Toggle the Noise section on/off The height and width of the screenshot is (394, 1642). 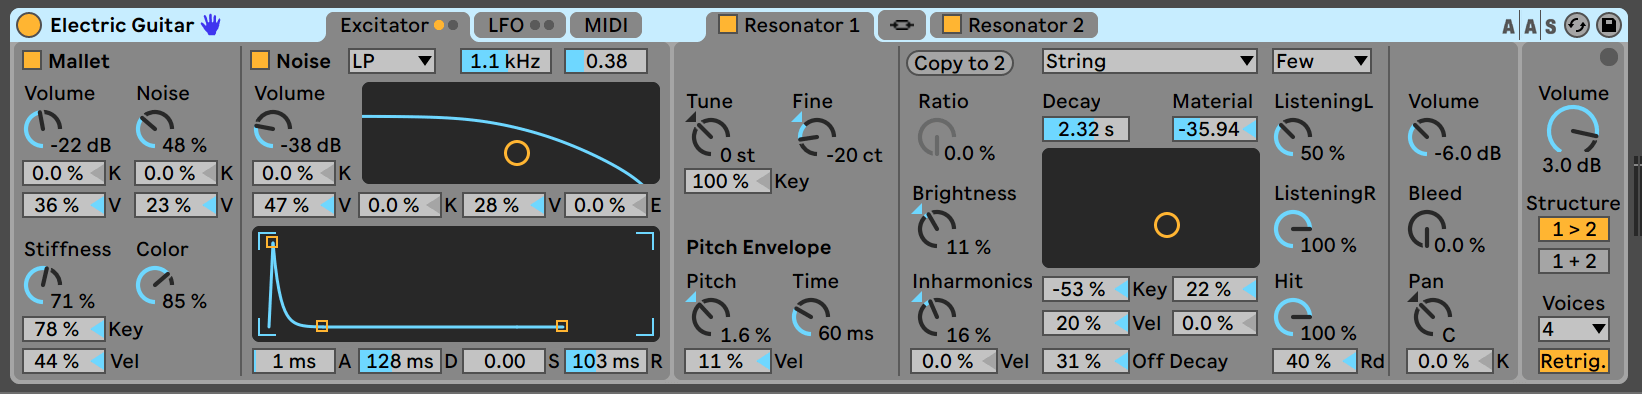[x=260, y=60]
